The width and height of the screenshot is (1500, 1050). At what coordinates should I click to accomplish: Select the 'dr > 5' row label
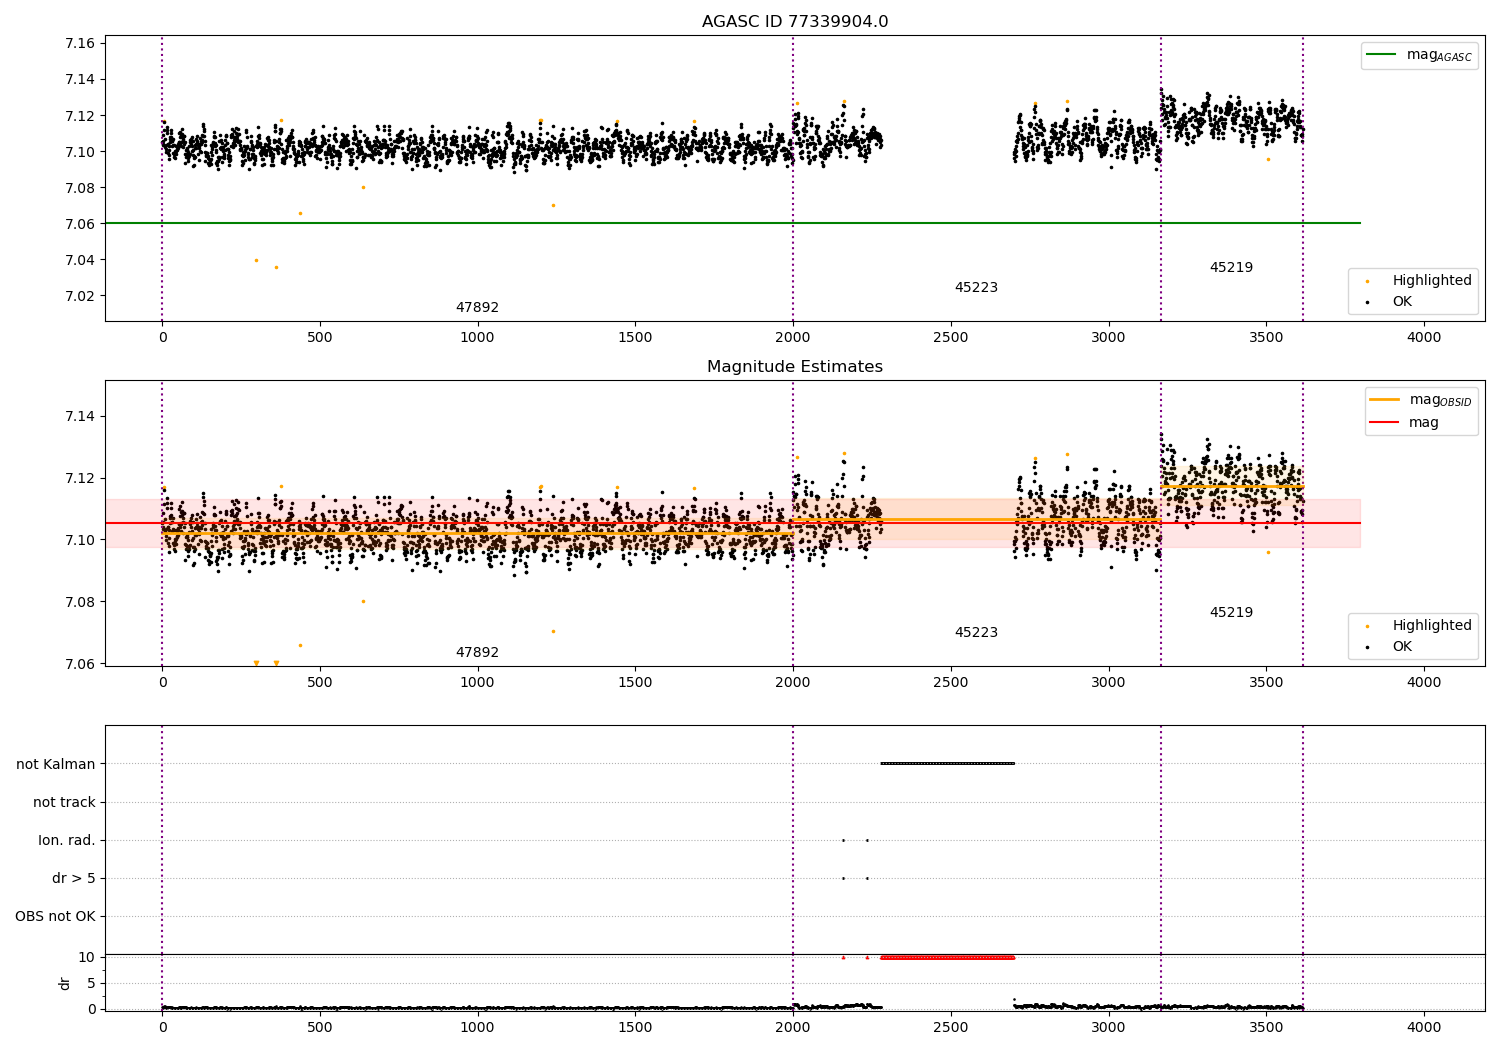[x=74, y=879]
